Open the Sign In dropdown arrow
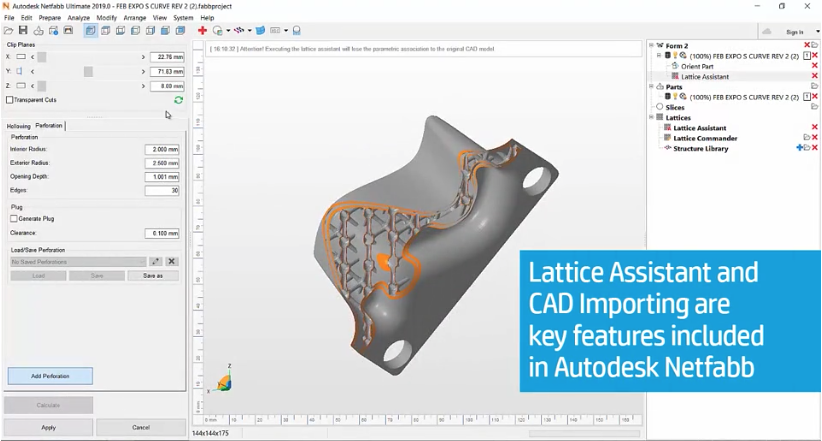Screen dimensions: 822x441 click(x=818, y=32)
